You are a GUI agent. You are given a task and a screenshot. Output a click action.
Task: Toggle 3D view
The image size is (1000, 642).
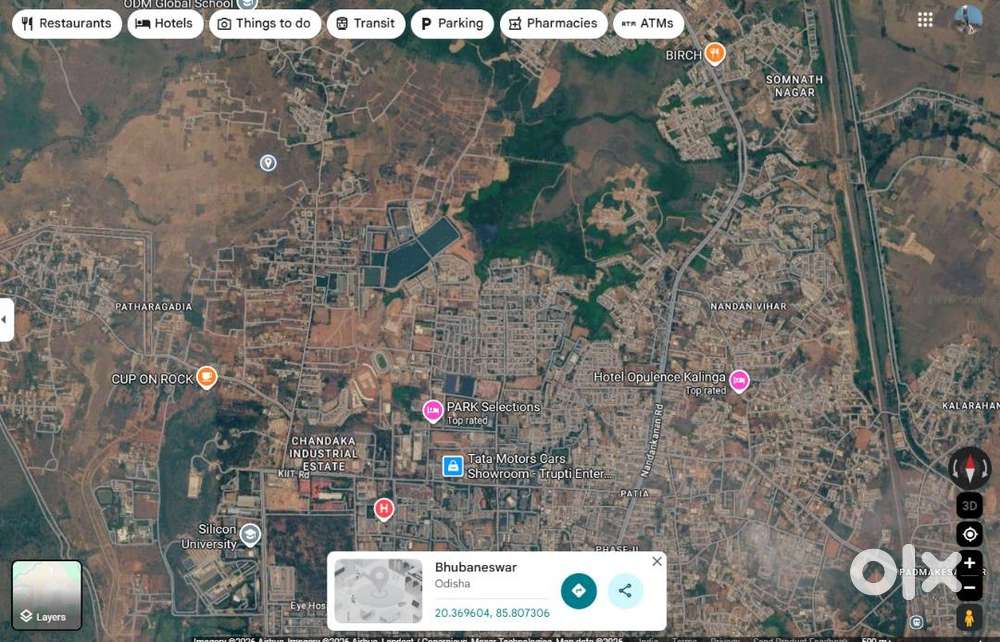pyautogui.click(x=969, y=506)
